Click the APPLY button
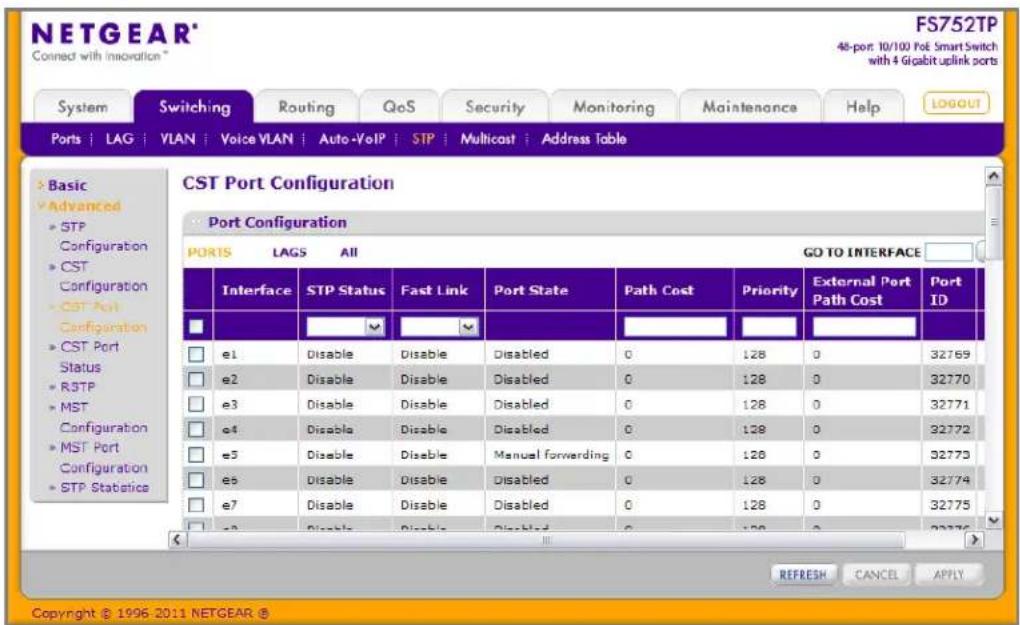The height and width of the screenshot is (625, 1020). 948,575
